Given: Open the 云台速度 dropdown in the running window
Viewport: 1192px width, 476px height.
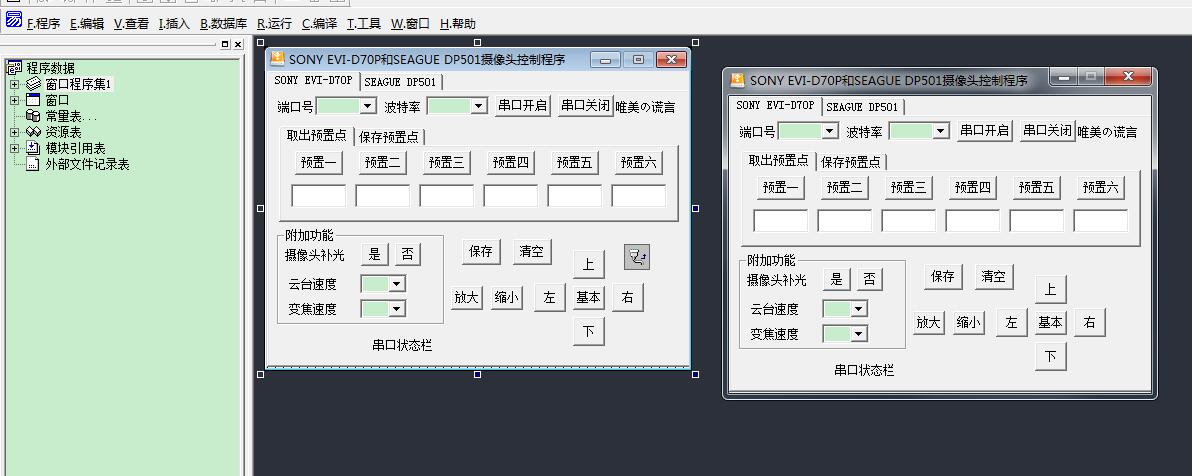Looking at the screenshot, I should pyautogui.click(x=859, y=309).
